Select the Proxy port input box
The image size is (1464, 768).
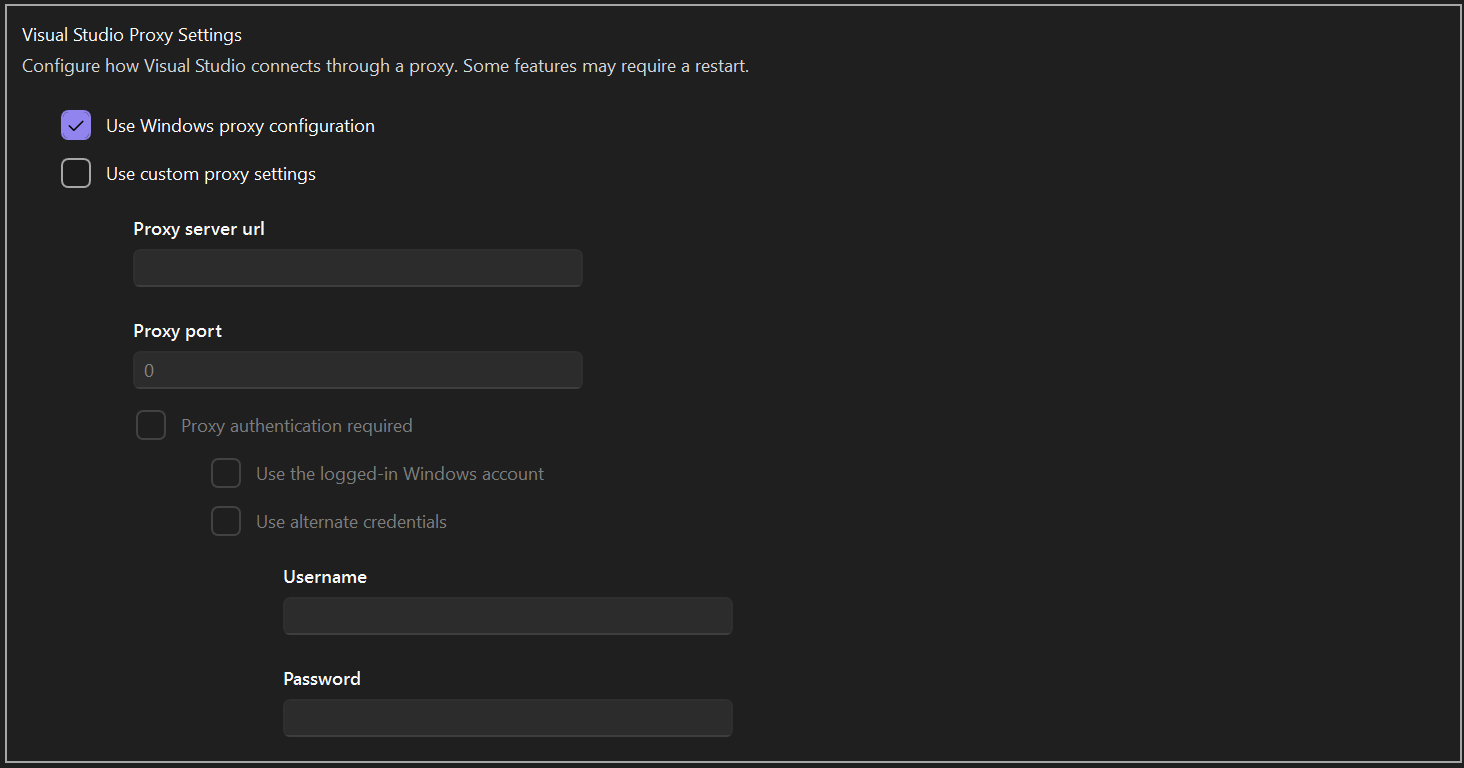pyautogui.click(x=357, y=370)
